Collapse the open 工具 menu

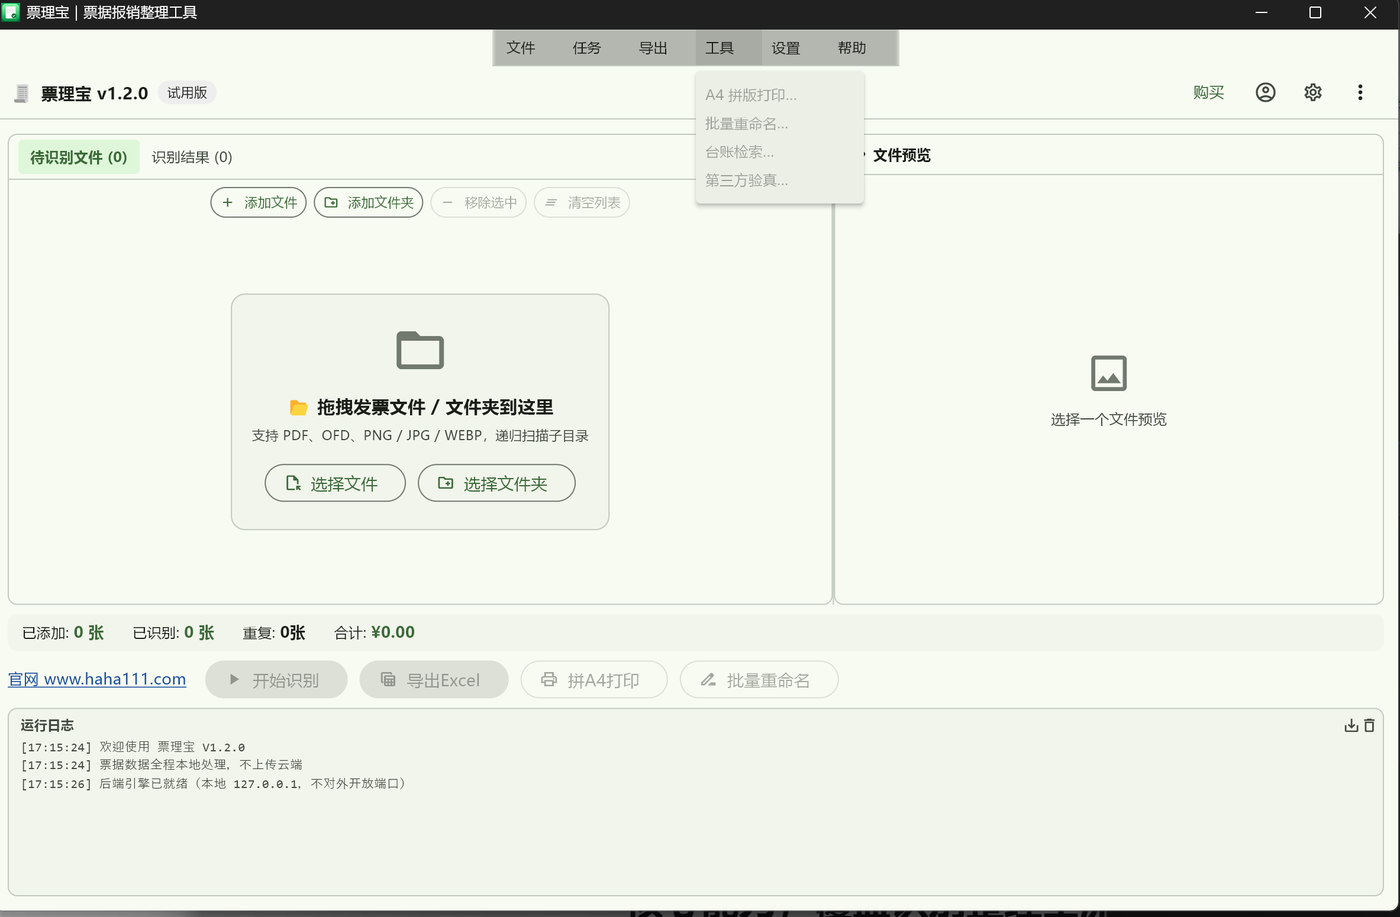click(719, 48)
